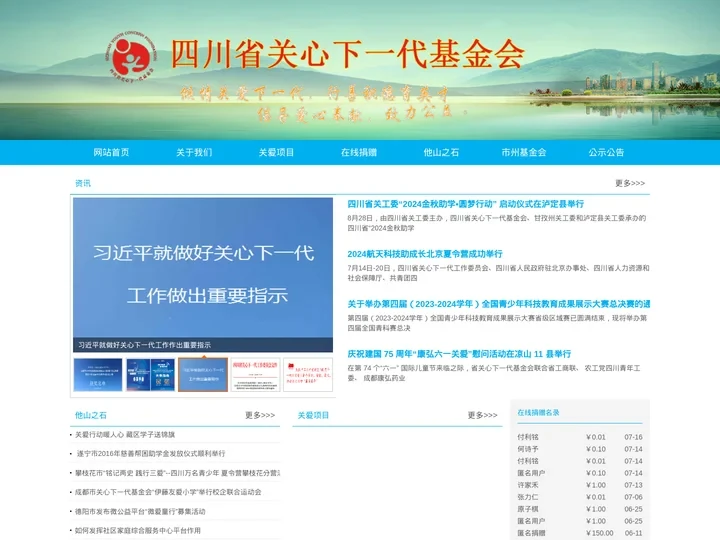This screenshot has height=540, width=720.
Task: Click donor 何诗予 in donation list
Action: click(528, 449)
